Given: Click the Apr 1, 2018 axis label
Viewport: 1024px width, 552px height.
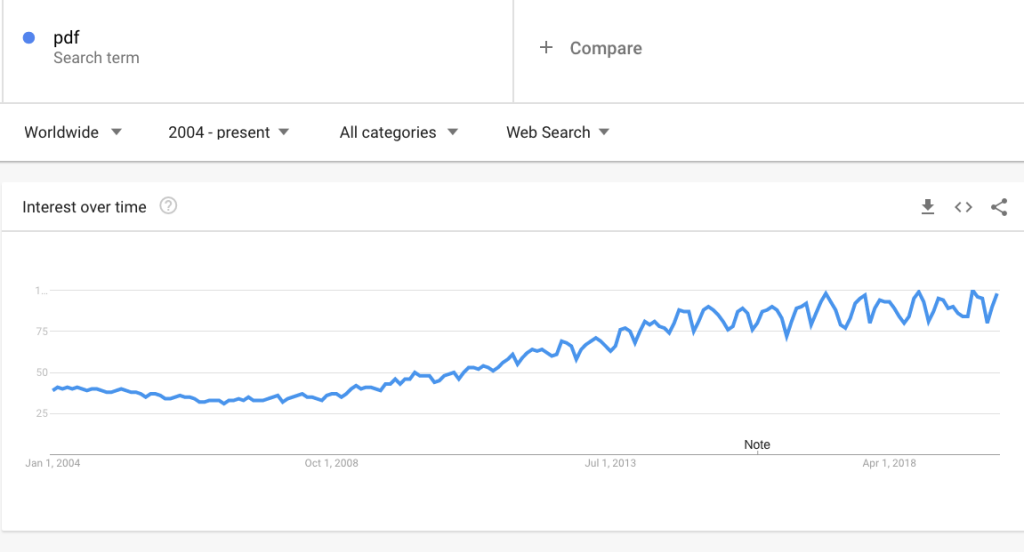Looking at the screenshot, I should tap(889, 463).
